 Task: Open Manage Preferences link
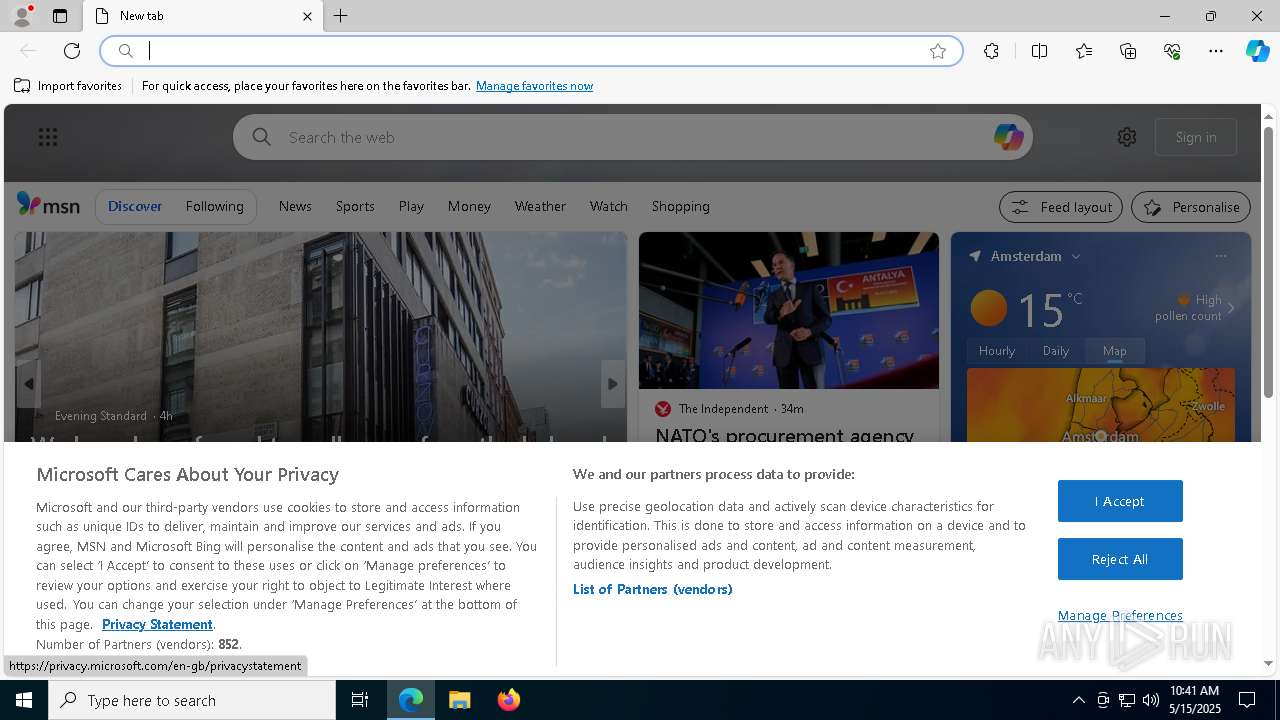pos(1120,615)
